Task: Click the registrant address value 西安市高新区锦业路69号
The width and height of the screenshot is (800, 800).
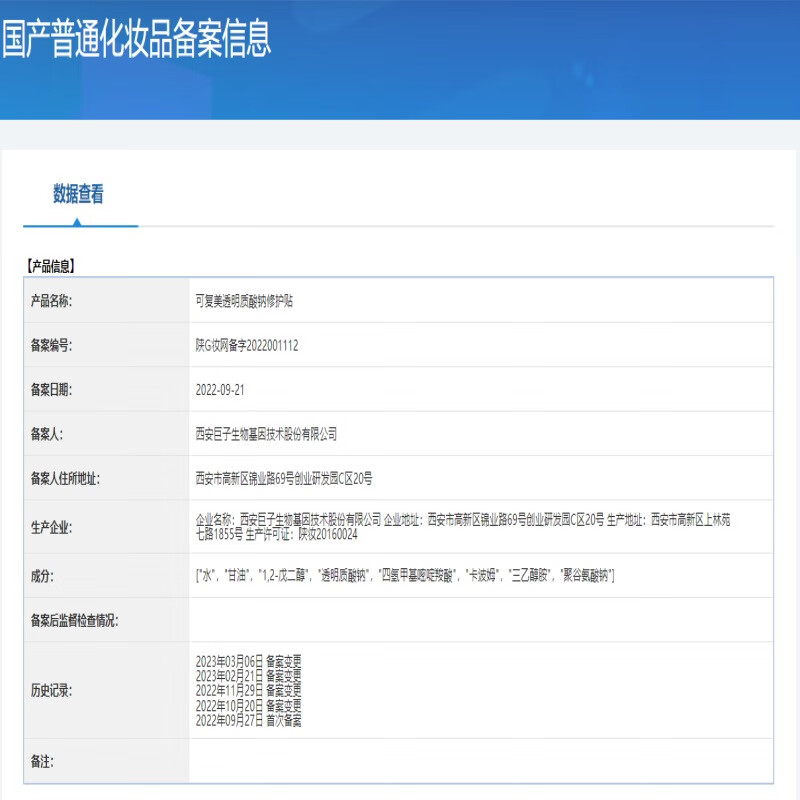Action: 283,478
